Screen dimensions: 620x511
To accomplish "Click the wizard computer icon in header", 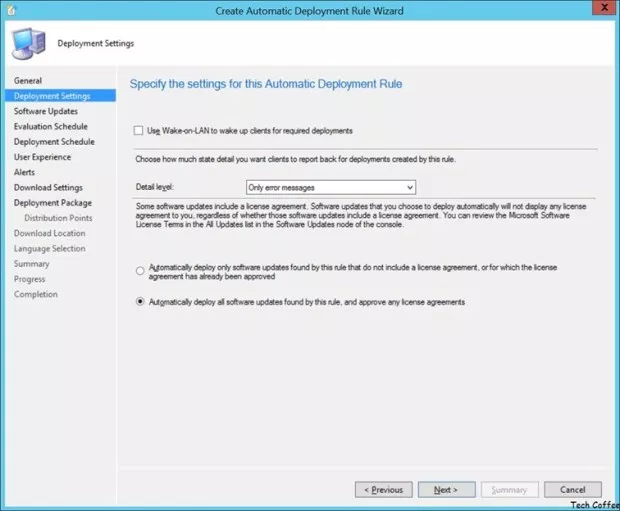I will (27, 43).
